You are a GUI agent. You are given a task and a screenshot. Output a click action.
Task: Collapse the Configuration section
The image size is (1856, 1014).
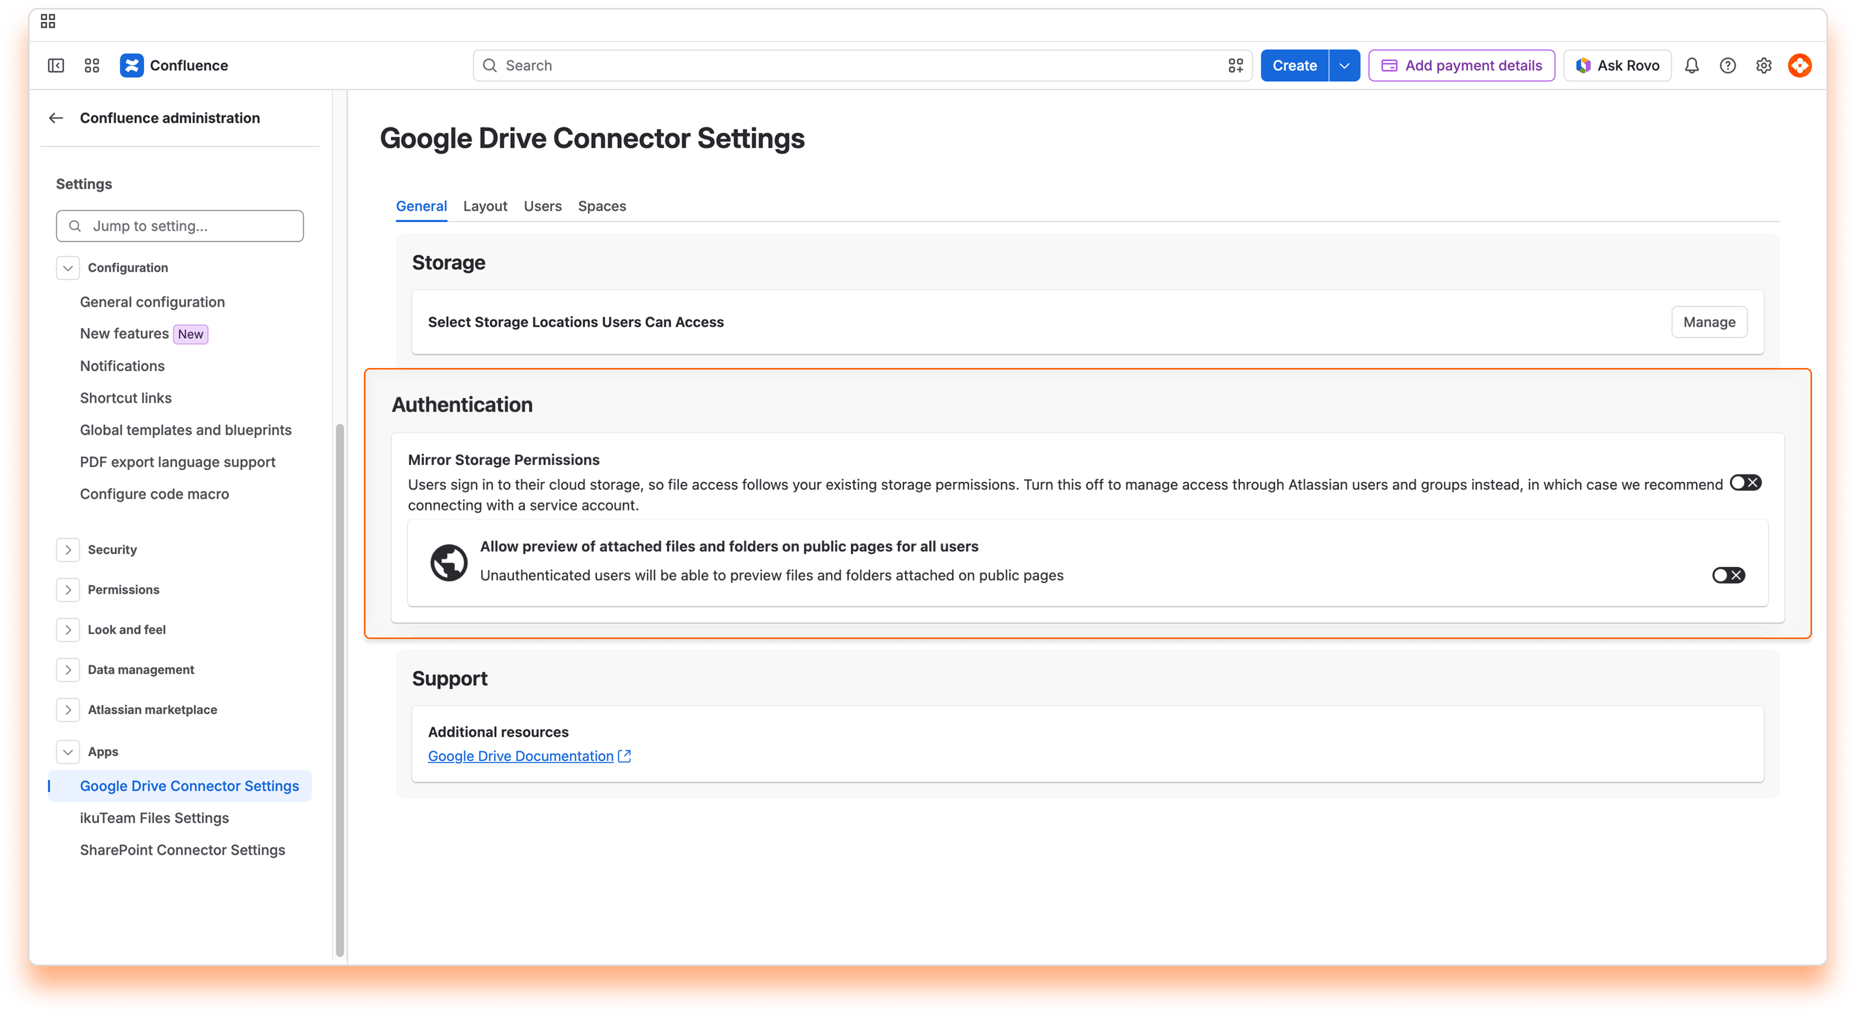point(68,268)
